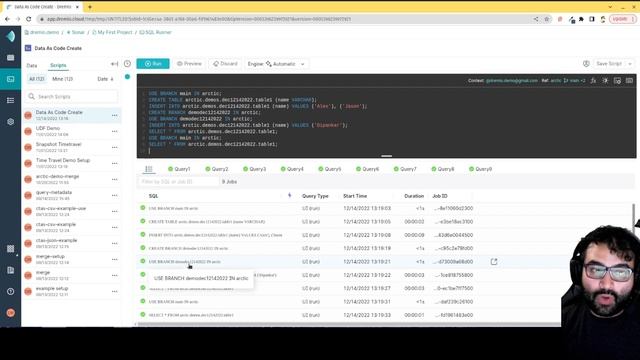Open the Jobs list sidebar icon
The width and height of the screenshot is (640, 360).
tap(11, 100)
